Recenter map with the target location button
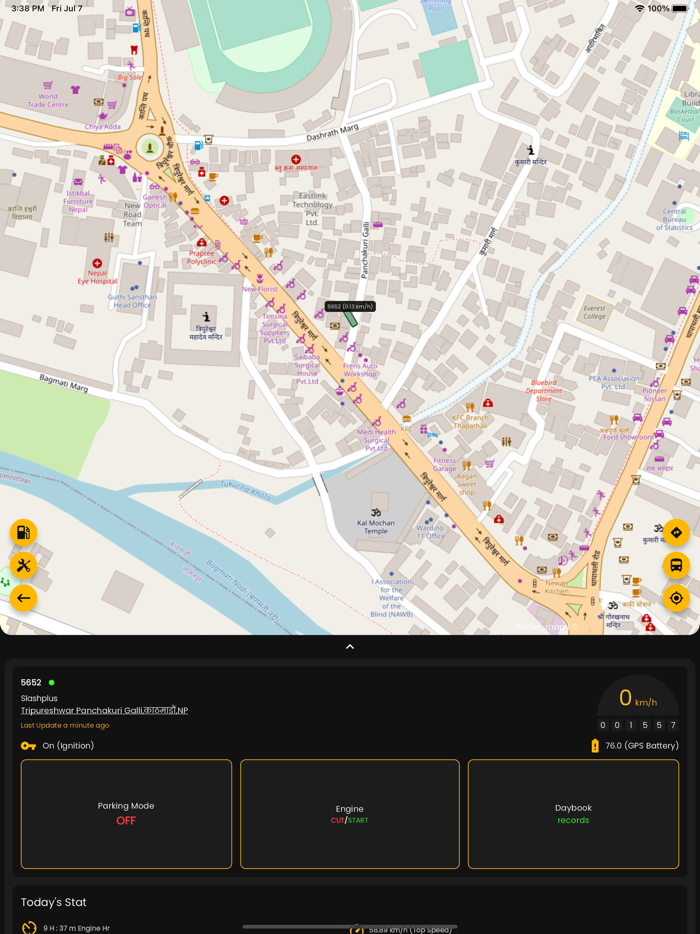This screenshot has width=700, height=934. click(x=676, y=597)
